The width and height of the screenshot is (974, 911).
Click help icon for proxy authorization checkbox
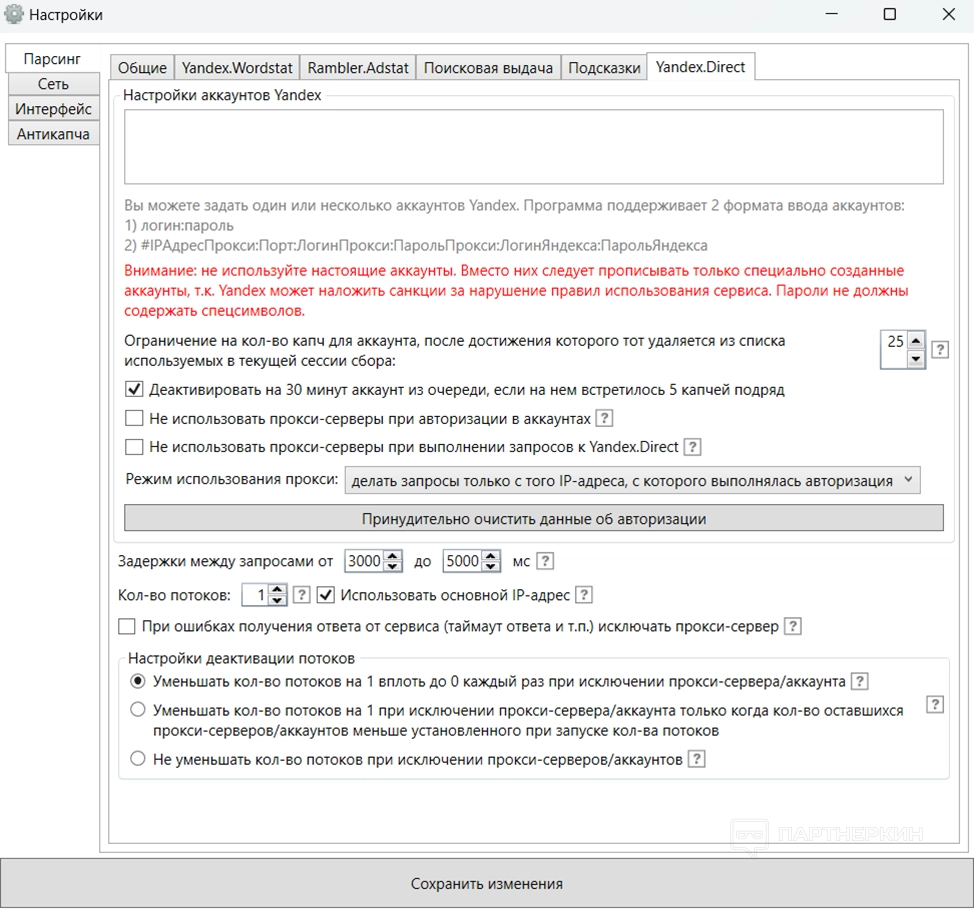pyautogui.click(x=604, y=418)
